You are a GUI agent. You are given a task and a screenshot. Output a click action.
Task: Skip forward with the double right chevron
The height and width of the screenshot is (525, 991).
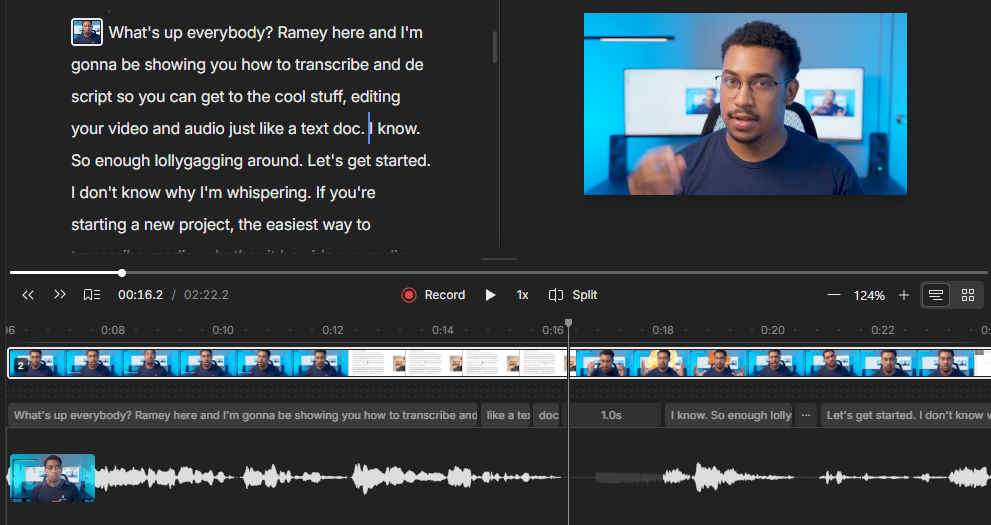60,295
